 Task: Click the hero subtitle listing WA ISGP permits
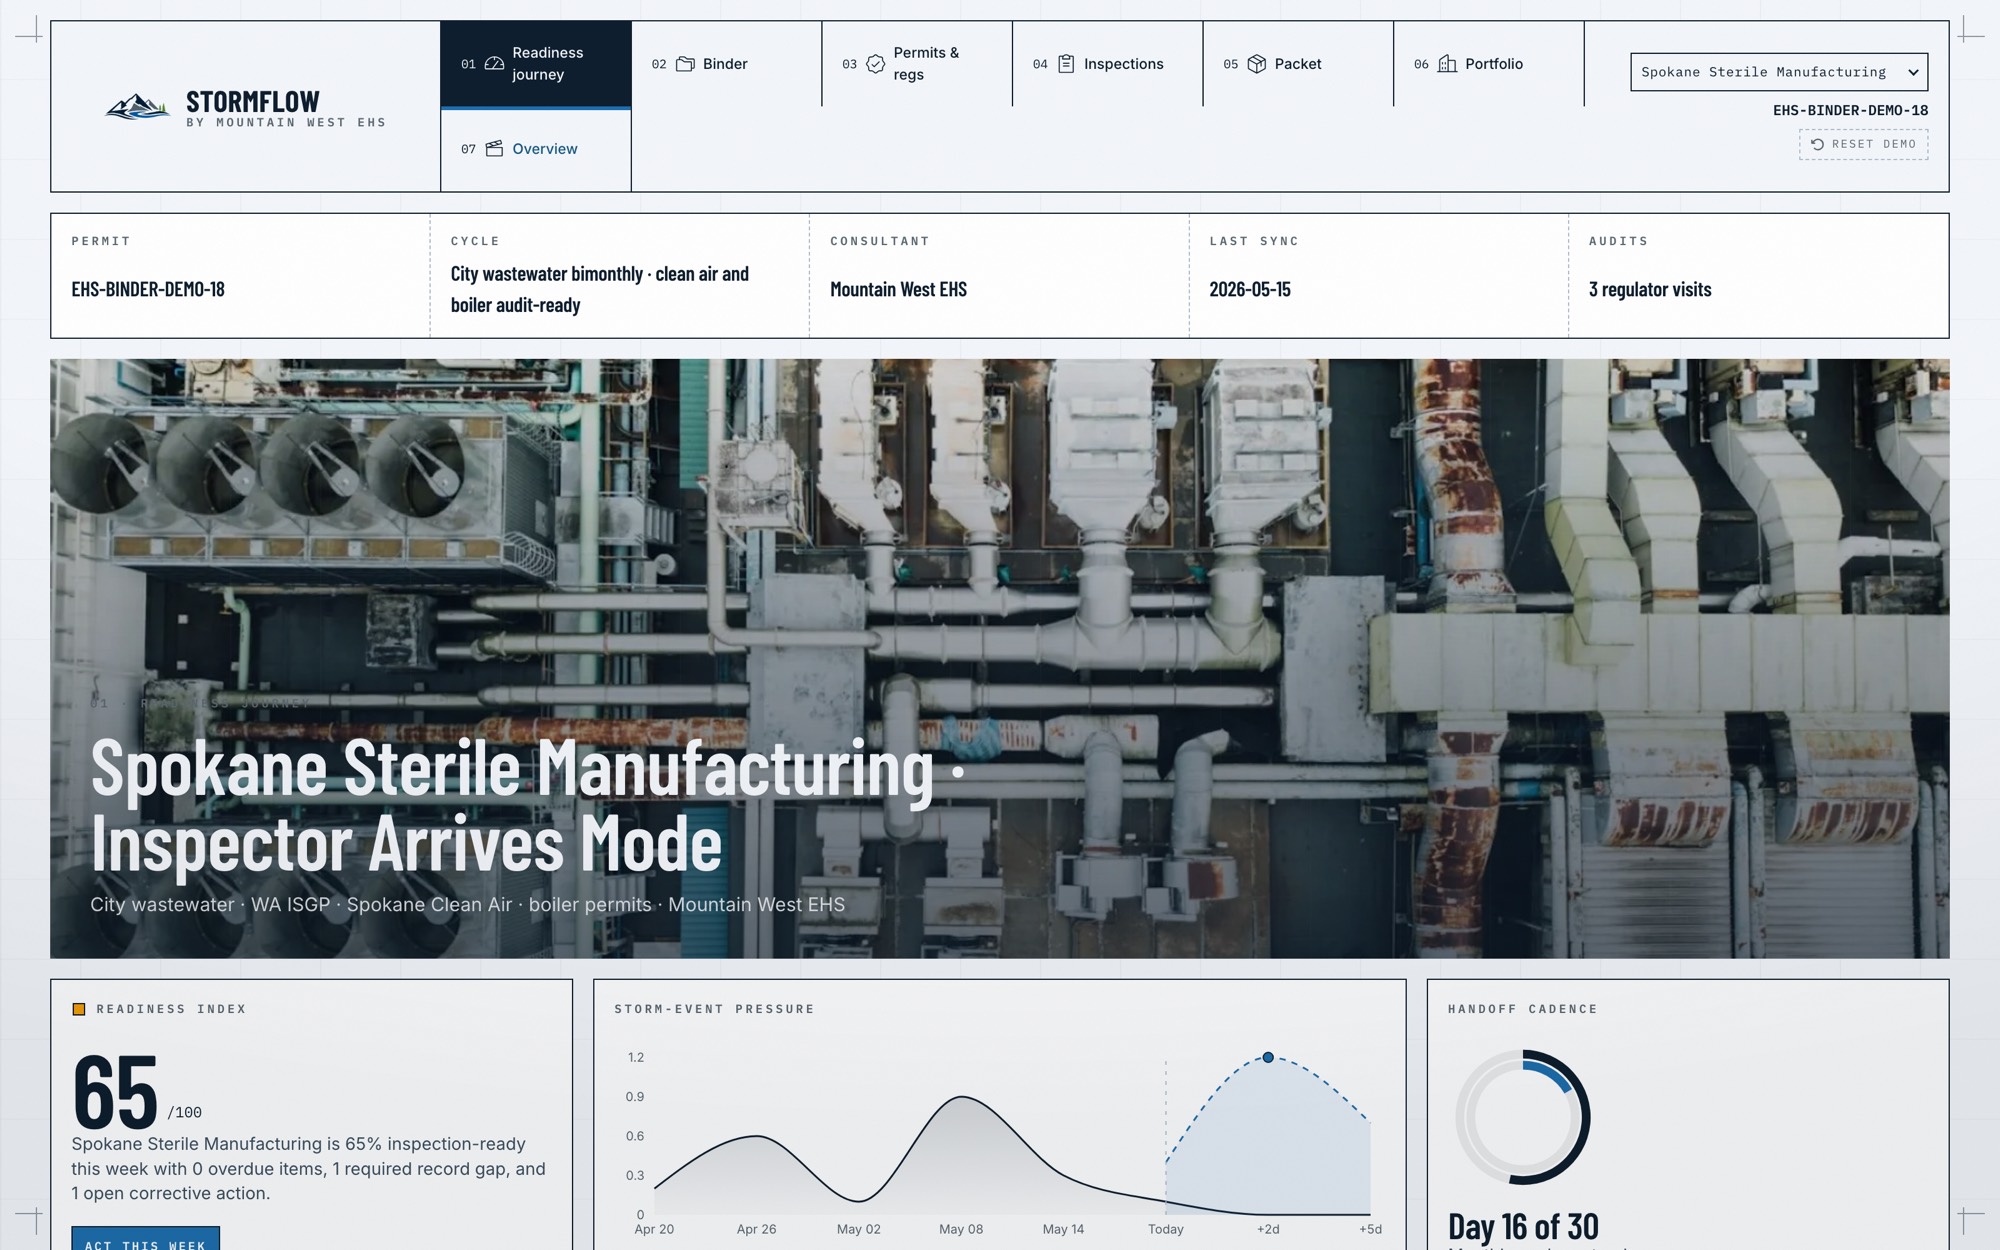point(467,905)
